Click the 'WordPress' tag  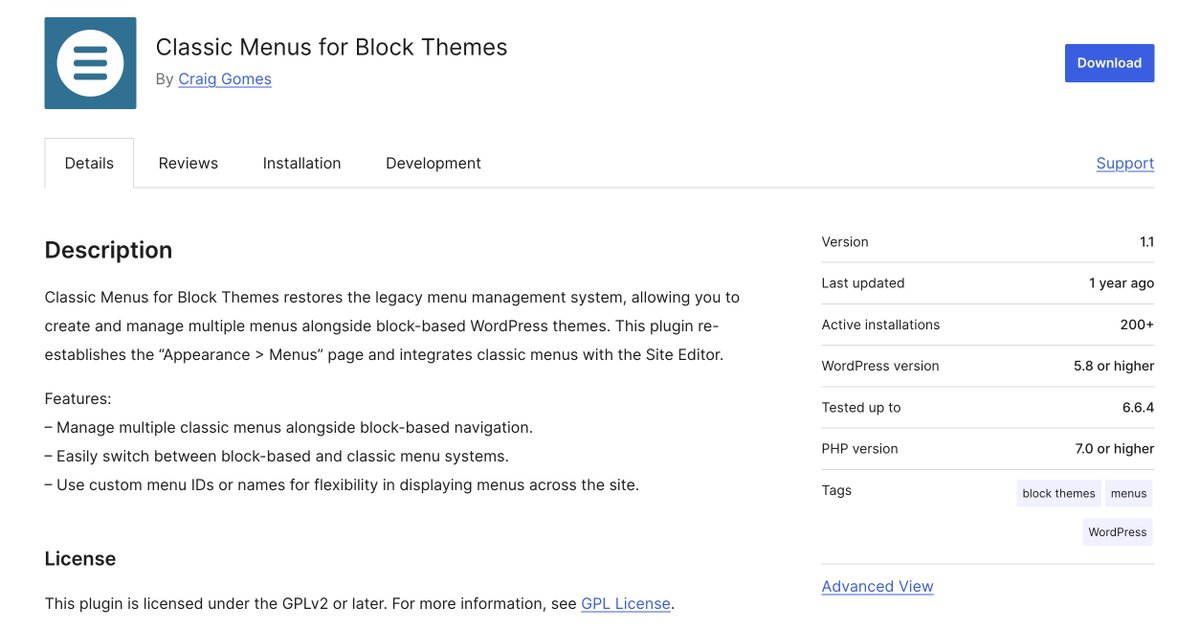pos(1117,532)
